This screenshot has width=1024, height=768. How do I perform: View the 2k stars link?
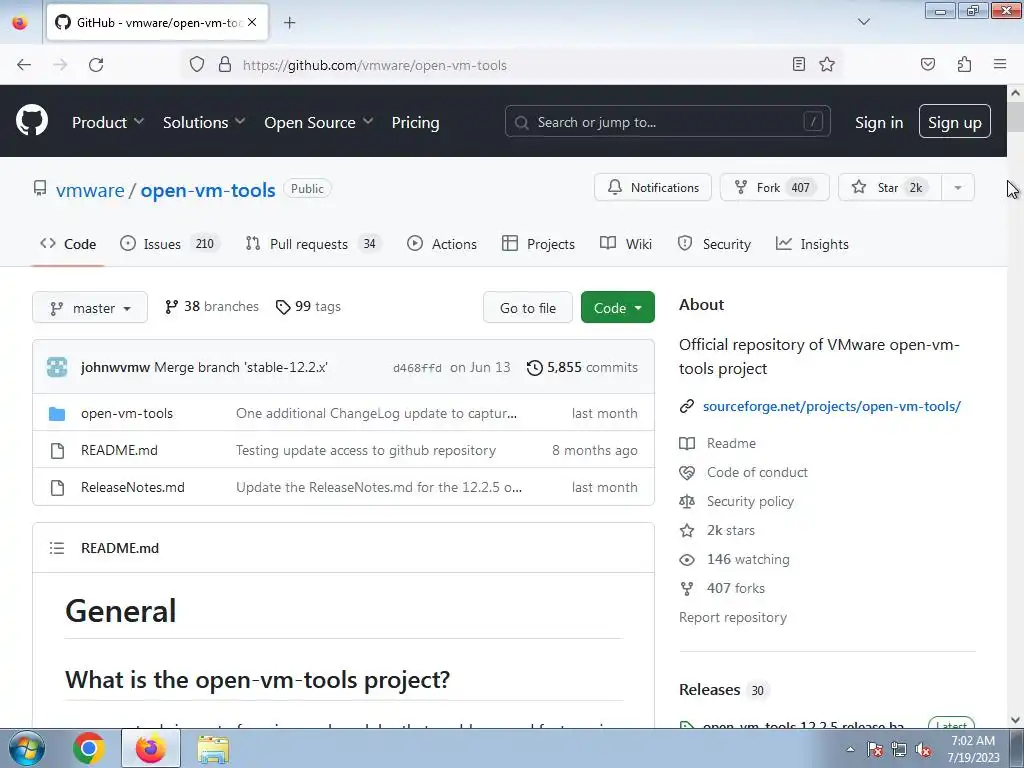730,530
